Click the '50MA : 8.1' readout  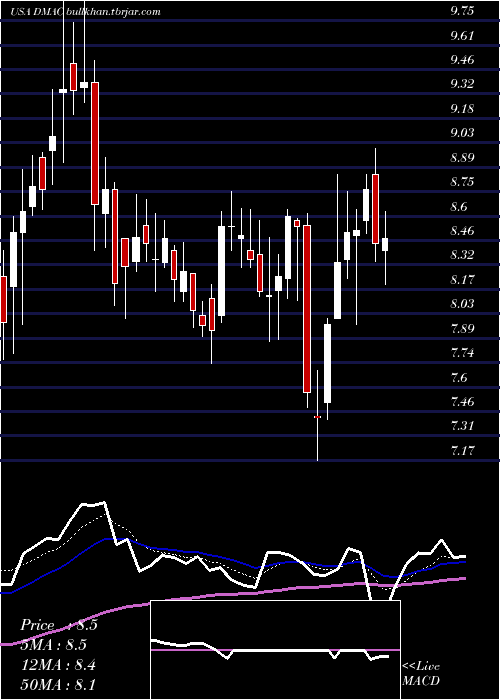click(57, 685)
